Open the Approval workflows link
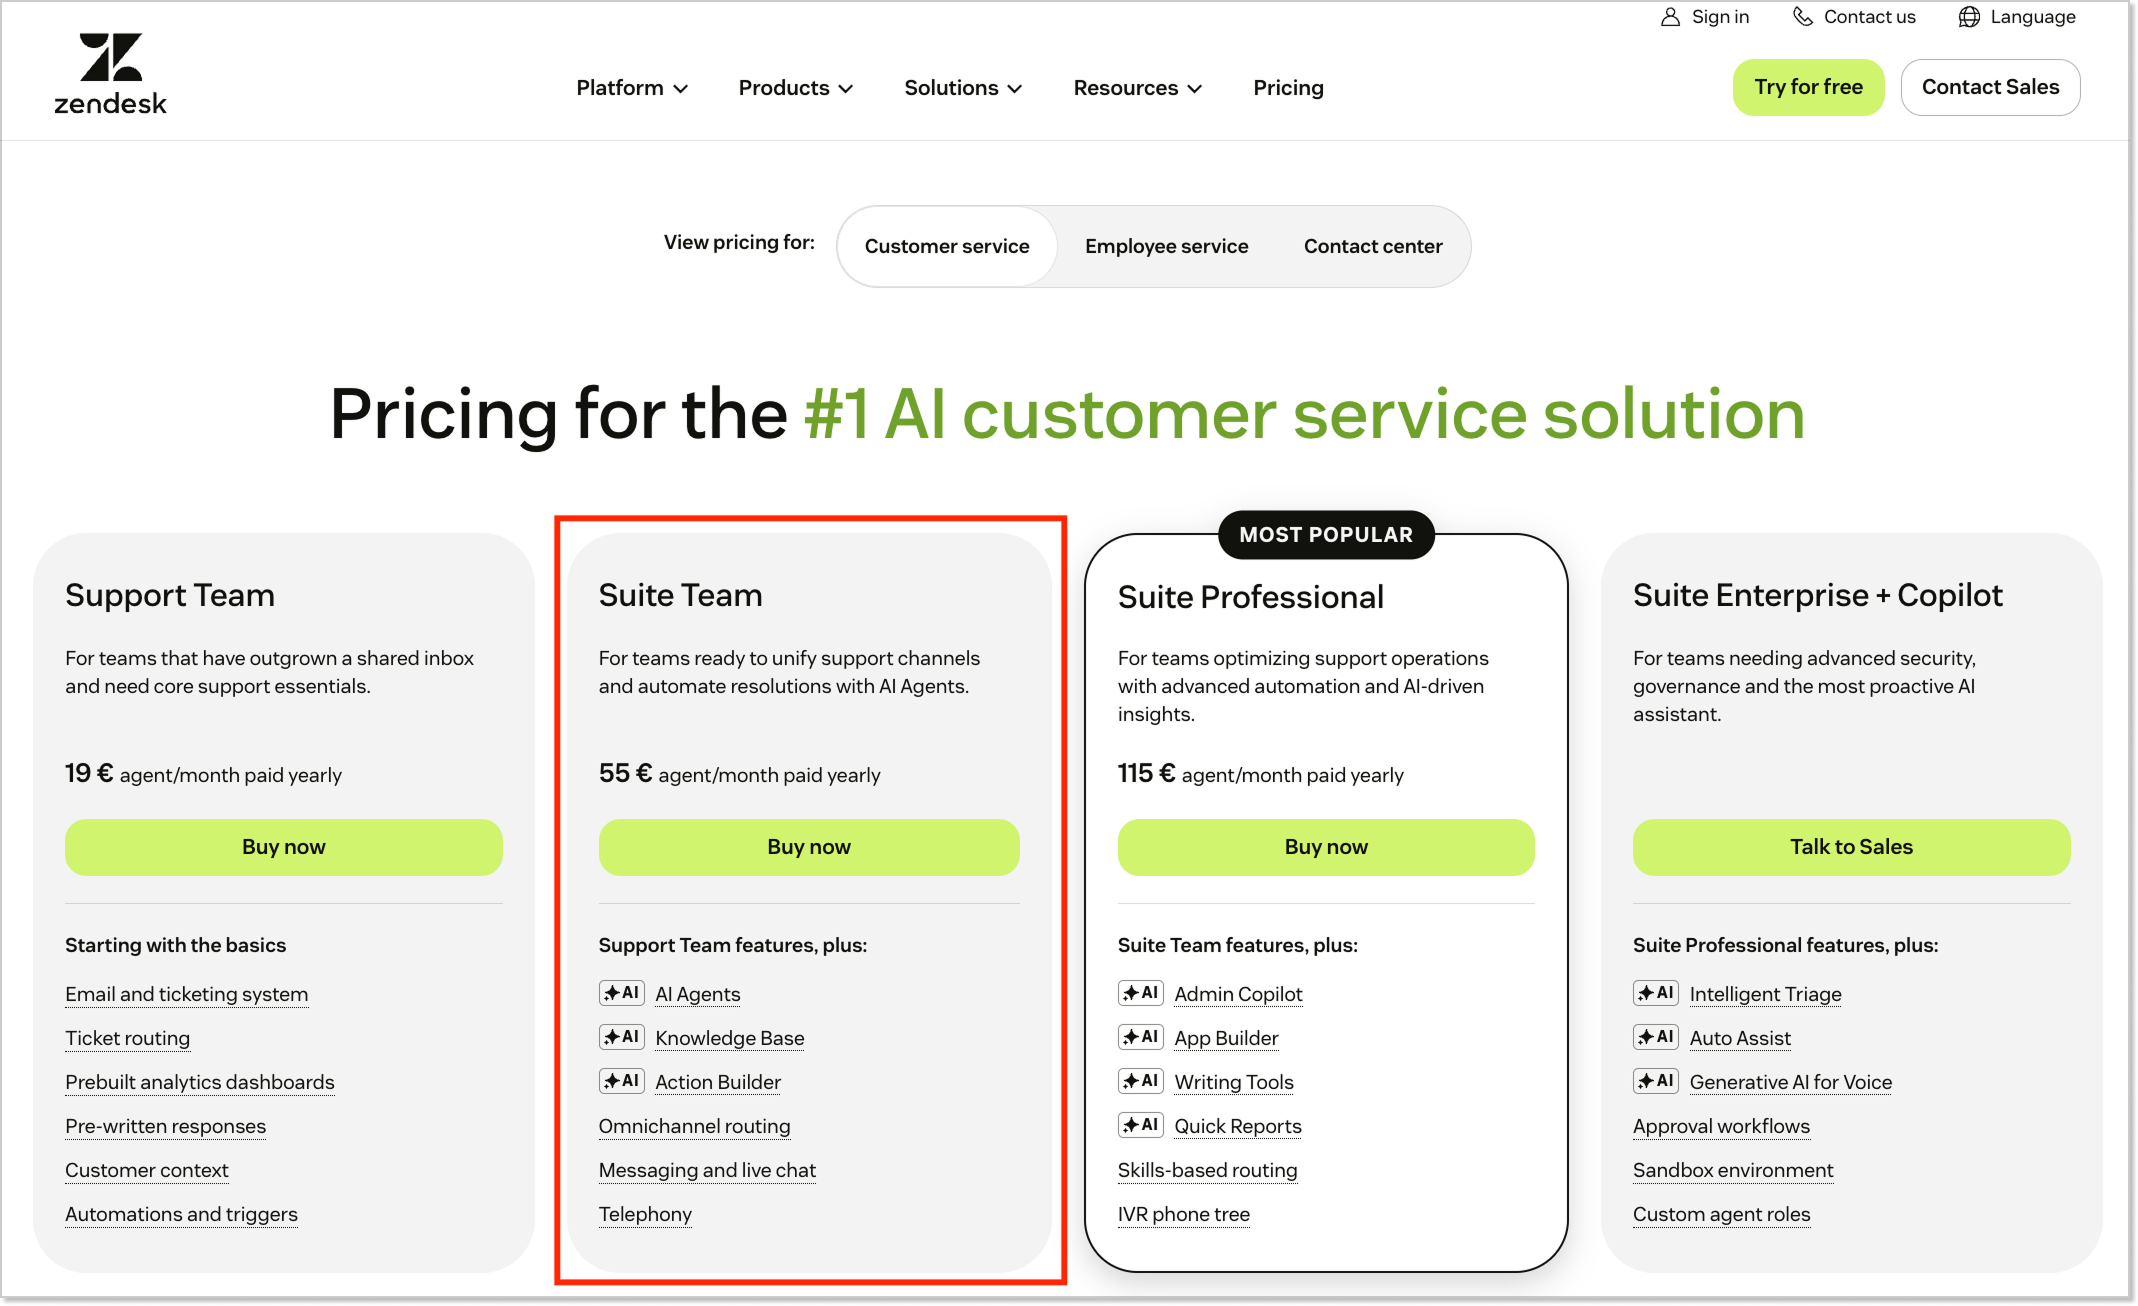2138x1306 pixels. 1721,1126
